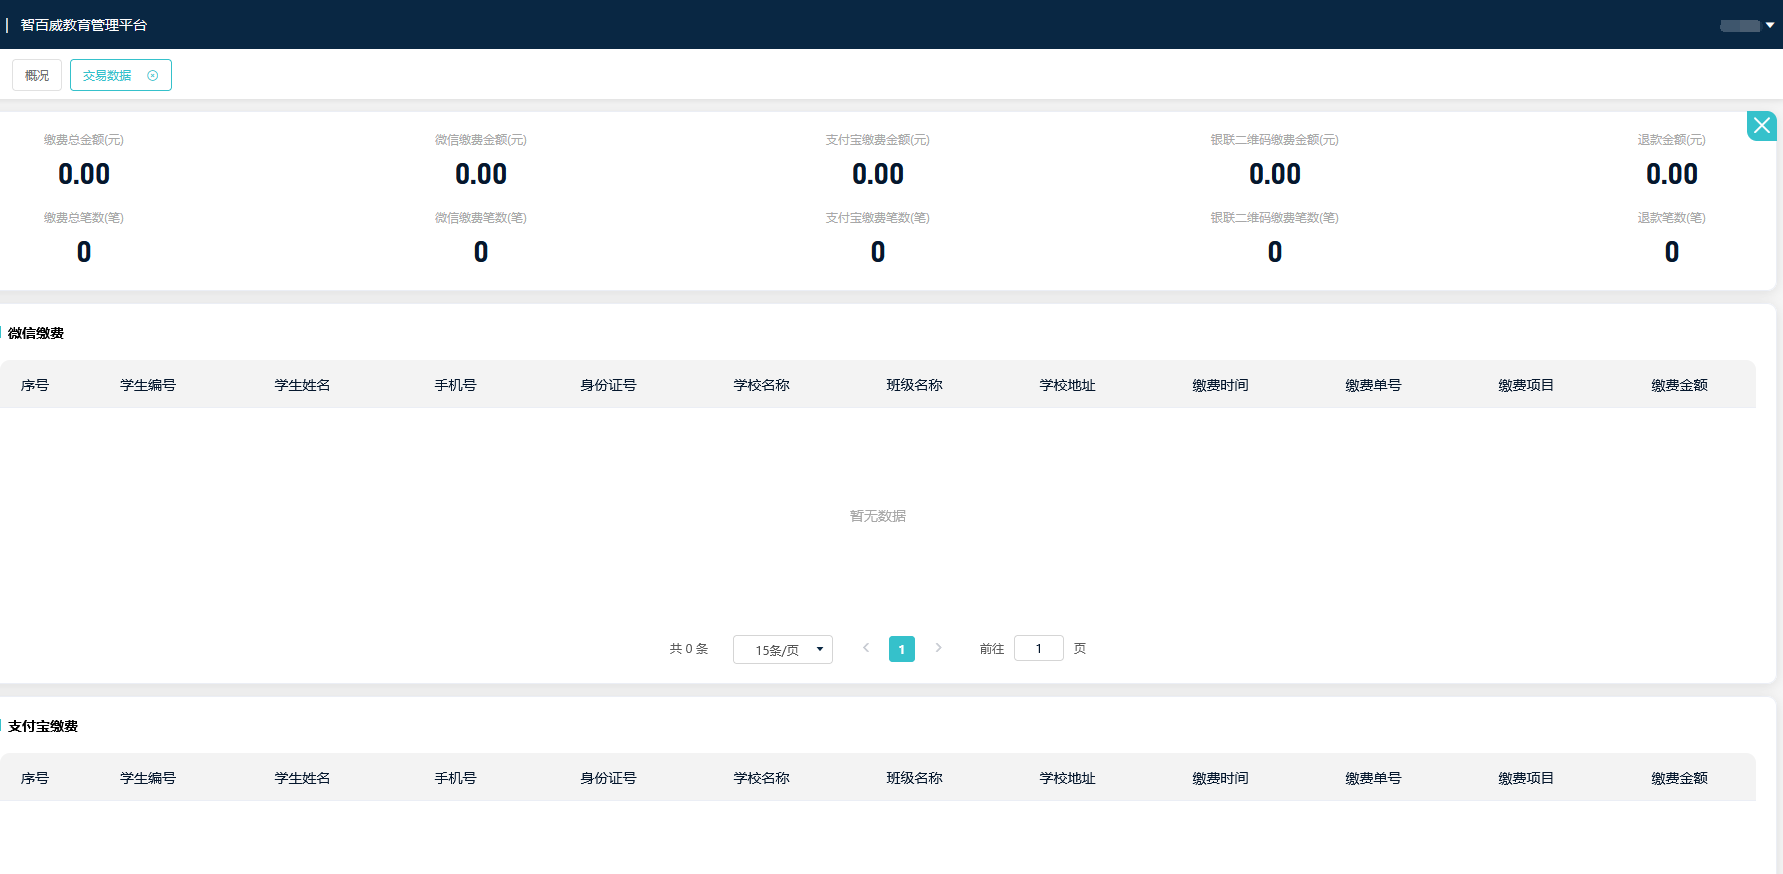Screen dimensions: 1783x874
Task: Click the 支付宝缴费 section heading
Action: coord(43,726)
